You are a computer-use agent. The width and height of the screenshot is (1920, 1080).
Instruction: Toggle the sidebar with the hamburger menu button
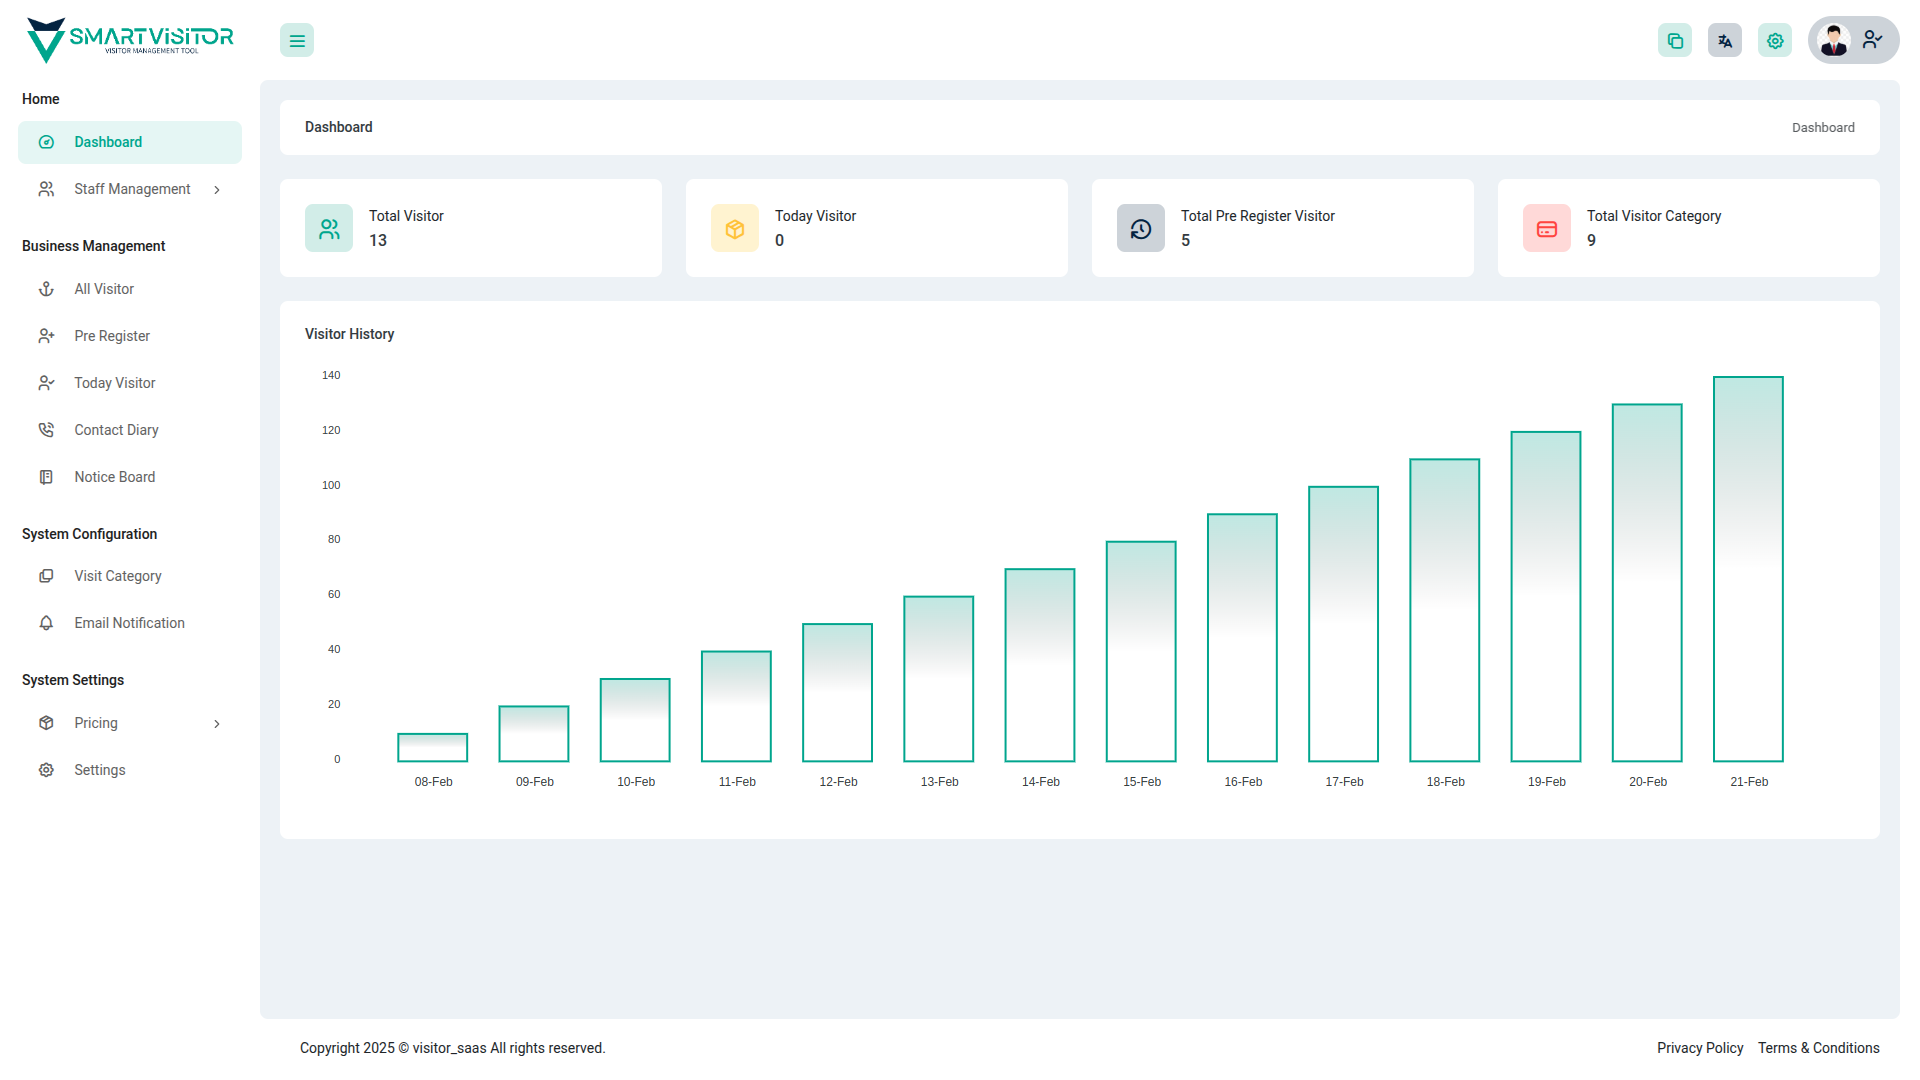coord(297,41)
